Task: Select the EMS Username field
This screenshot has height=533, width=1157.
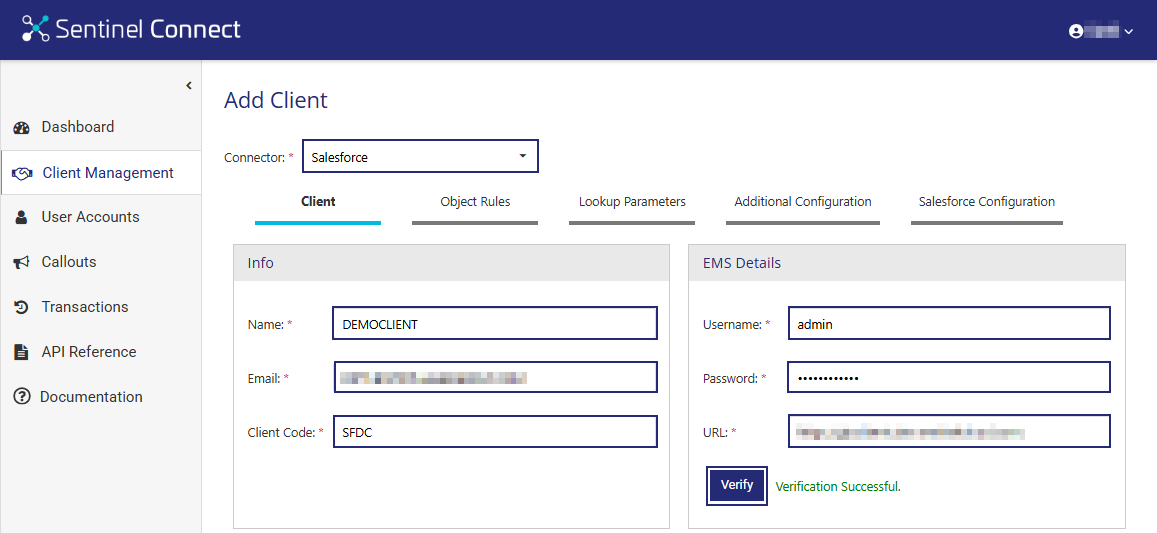Action: point(948,324)
